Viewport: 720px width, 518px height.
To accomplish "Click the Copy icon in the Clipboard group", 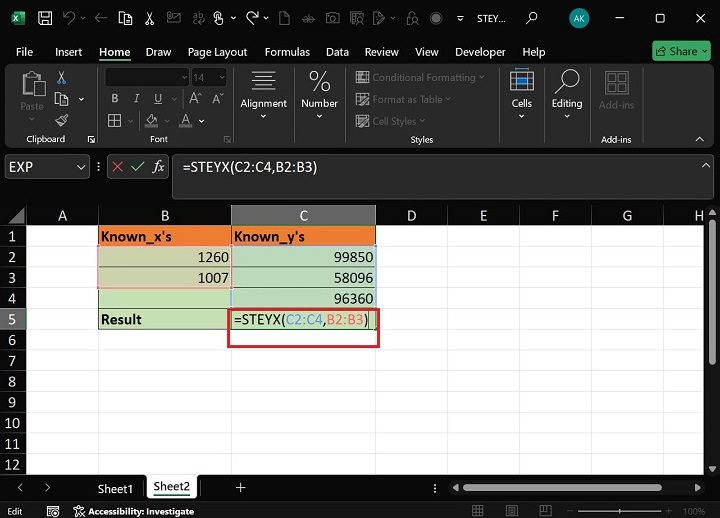I will [x=61, y=99].
